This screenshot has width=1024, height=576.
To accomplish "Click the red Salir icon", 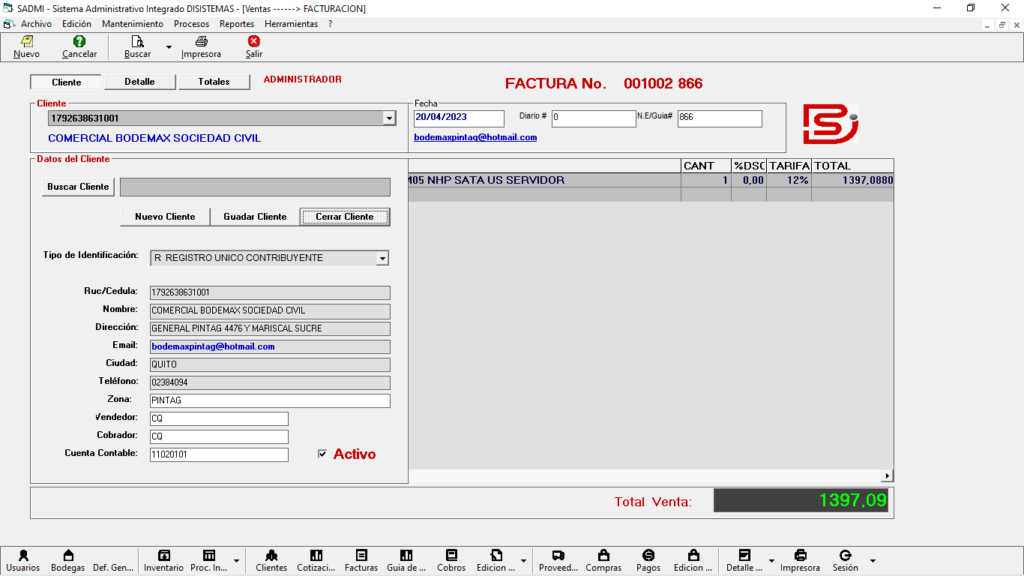I will pyautogui.click(x=253, y=41).
